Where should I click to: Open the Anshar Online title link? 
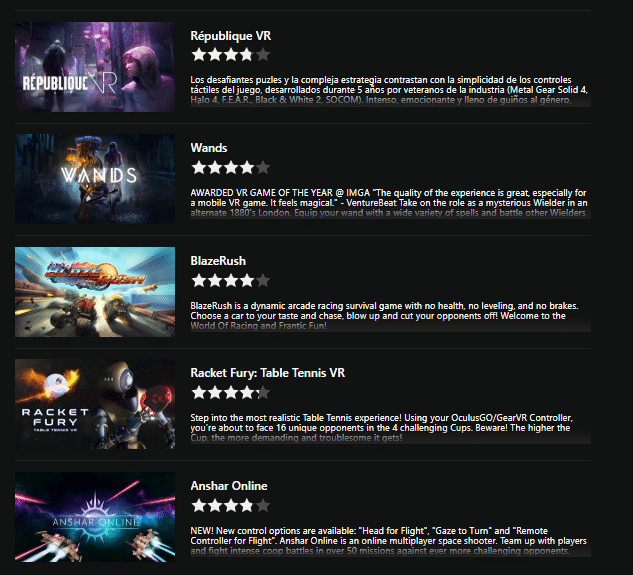pos(229,486)
